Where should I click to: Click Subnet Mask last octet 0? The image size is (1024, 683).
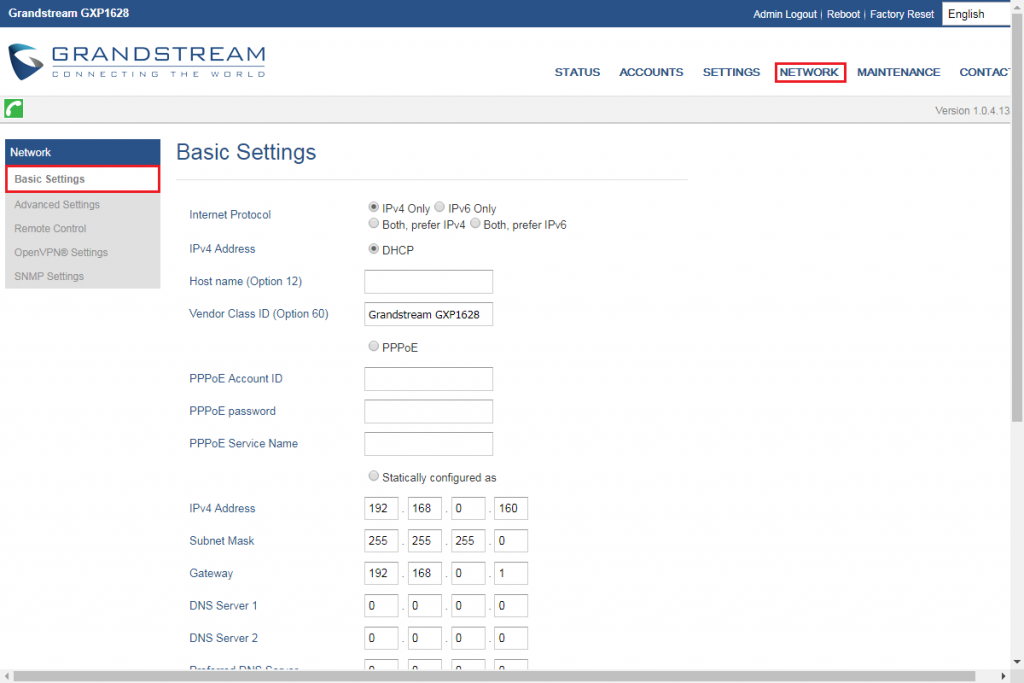[x=511, y=541]
